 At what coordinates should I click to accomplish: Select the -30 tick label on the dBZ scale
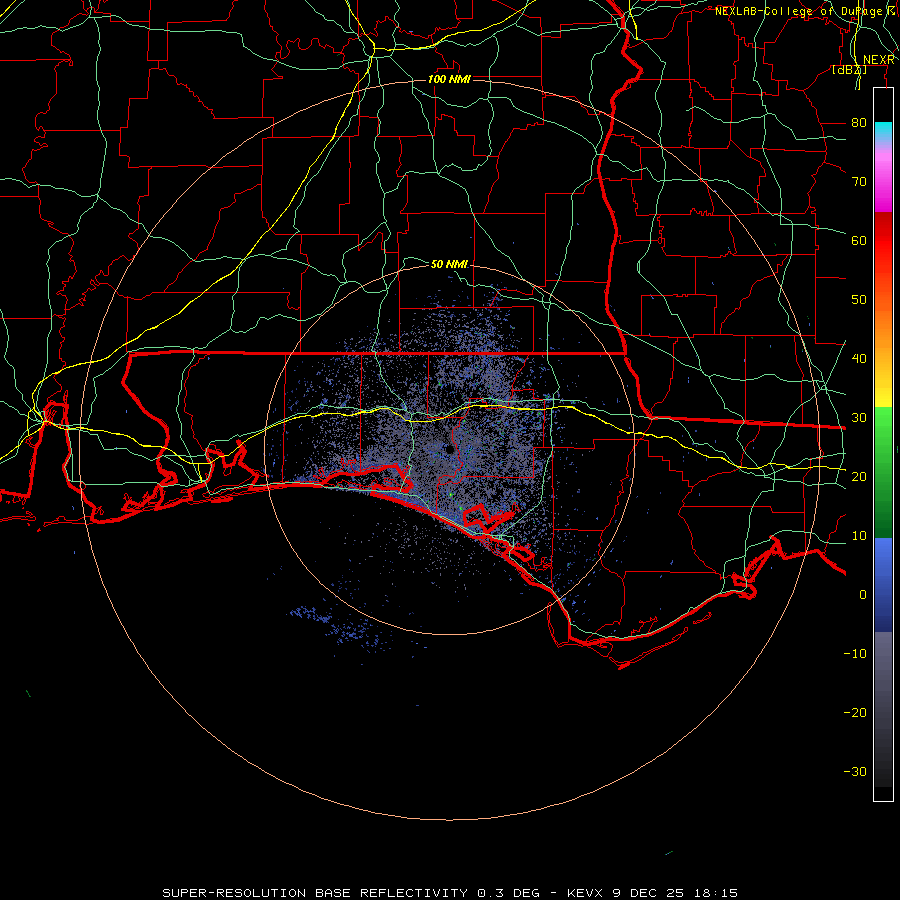(x=855, y=771)
